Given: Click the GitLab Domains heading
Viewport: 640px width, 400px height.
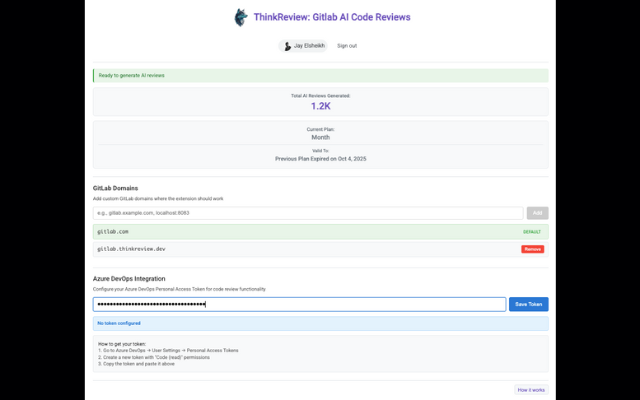Looking at the screenshot, I should tap(116, 188).
